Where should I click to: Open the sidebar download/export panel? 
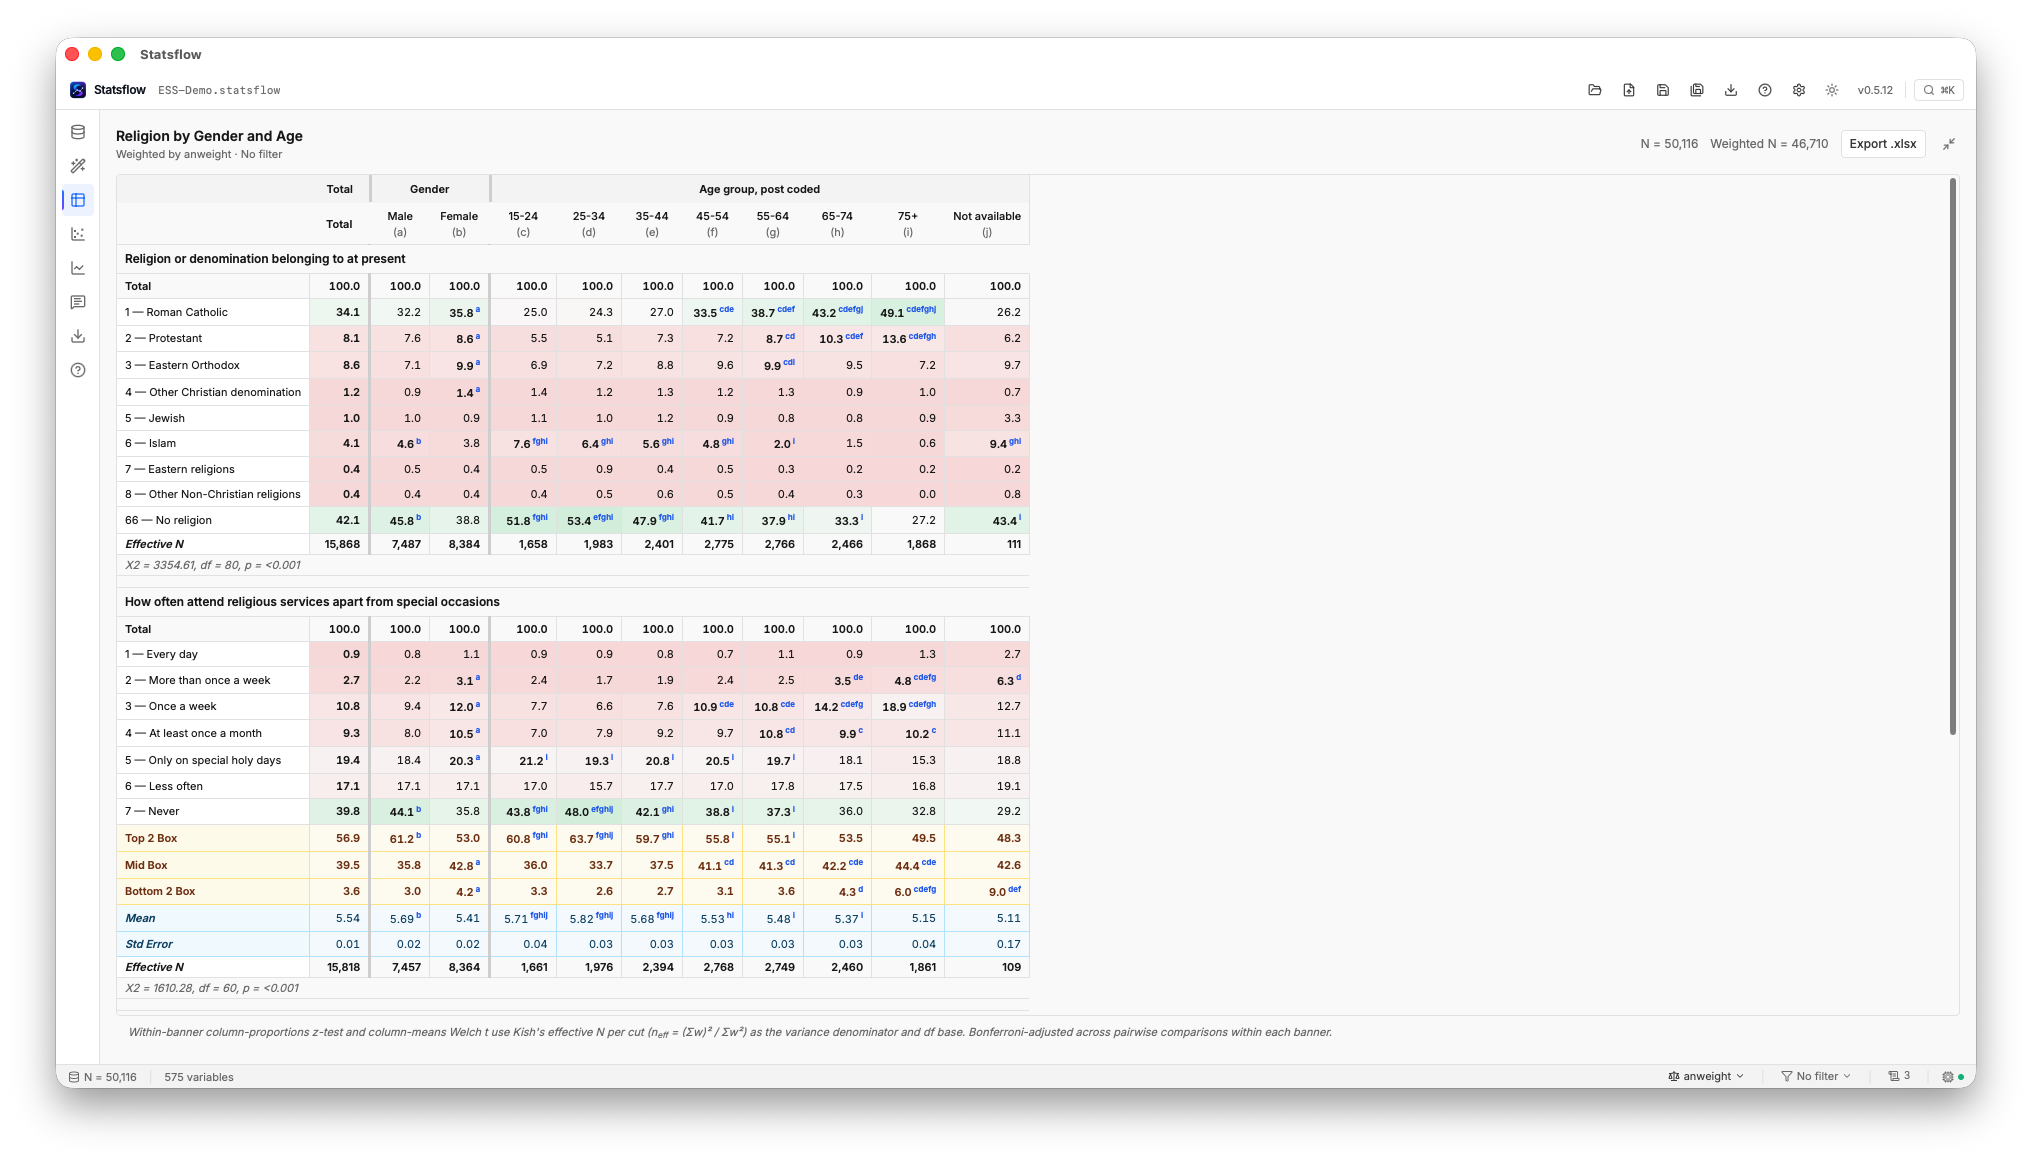click(78, 336)
